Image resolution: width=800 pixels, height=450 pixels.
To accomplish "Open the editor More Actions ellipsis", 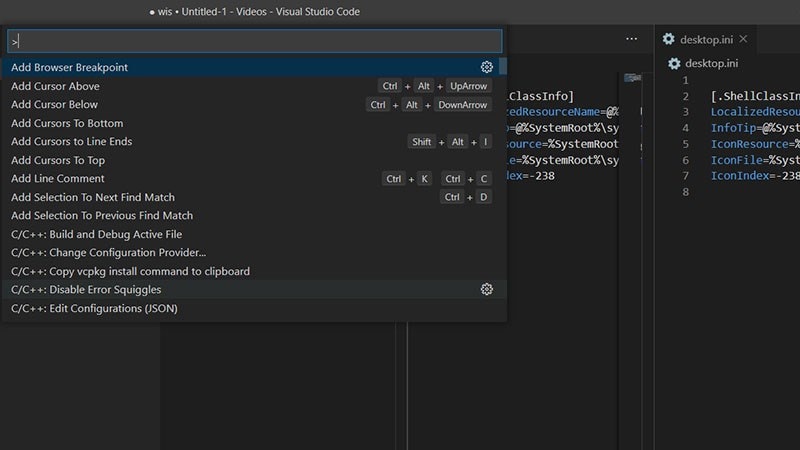I will coord(632,39).
